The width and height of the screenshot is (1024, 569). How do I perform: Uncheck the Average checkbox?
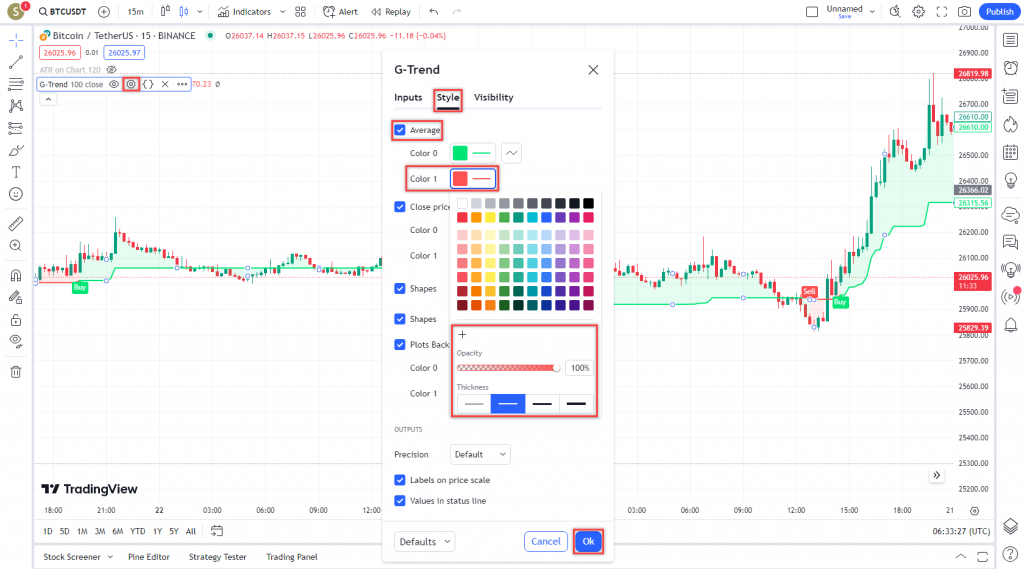[400, 130]
